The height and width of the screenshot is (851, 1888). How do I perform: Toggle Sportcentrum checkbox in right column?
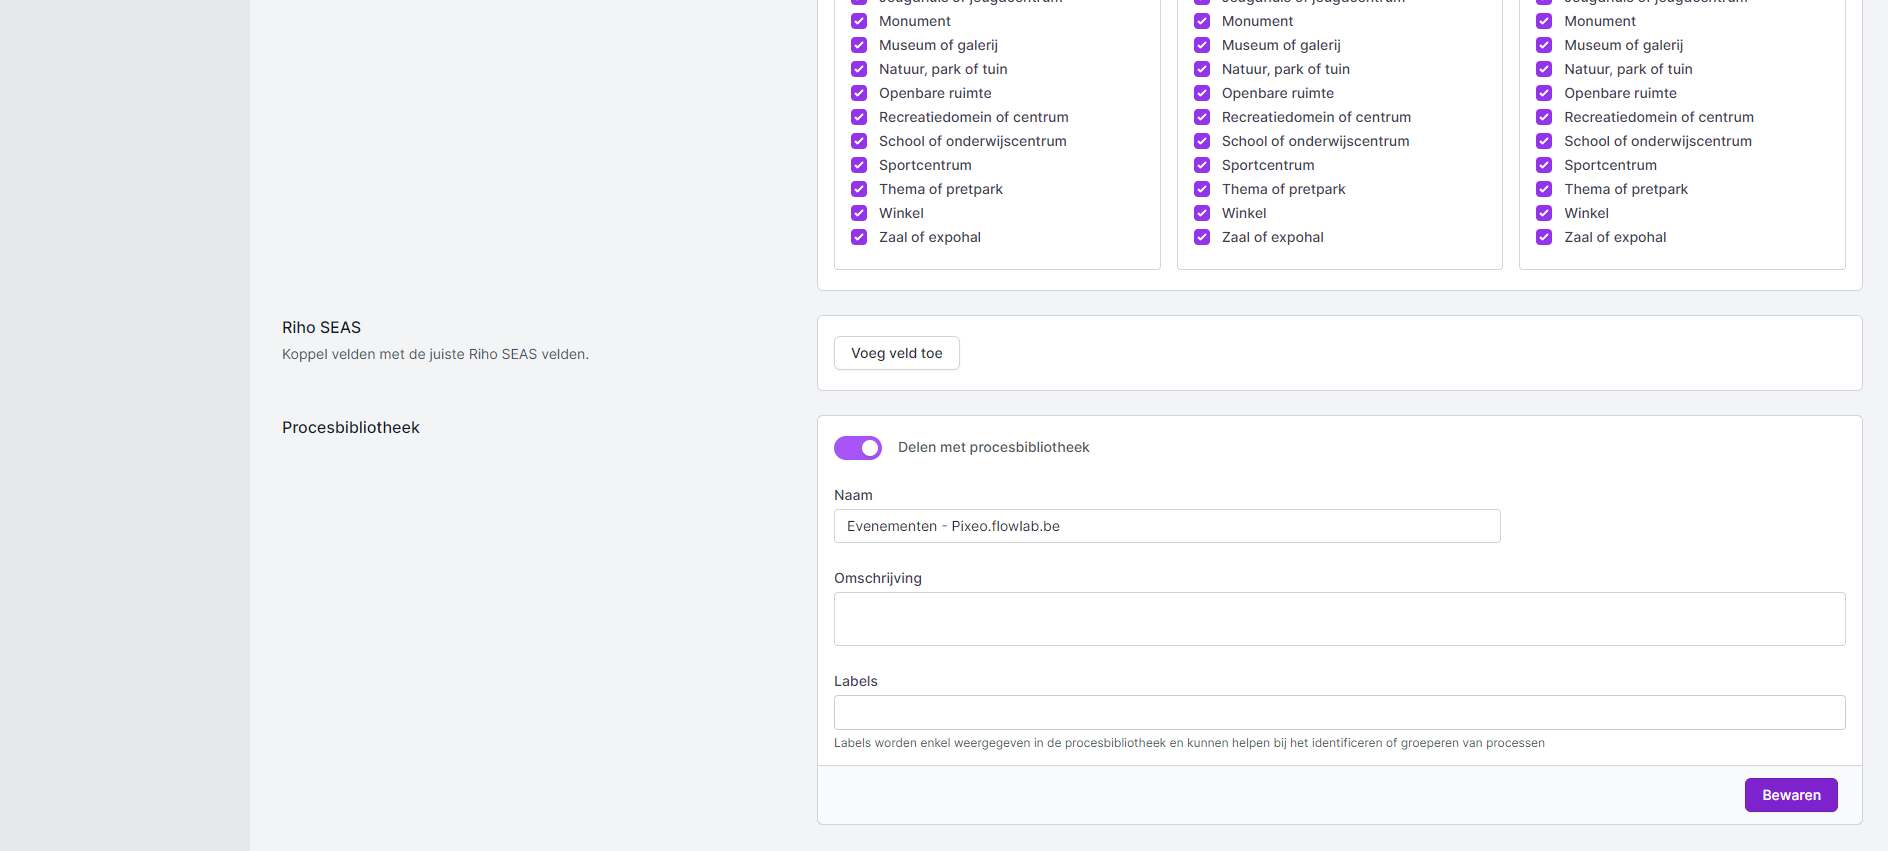[1544, 165]
